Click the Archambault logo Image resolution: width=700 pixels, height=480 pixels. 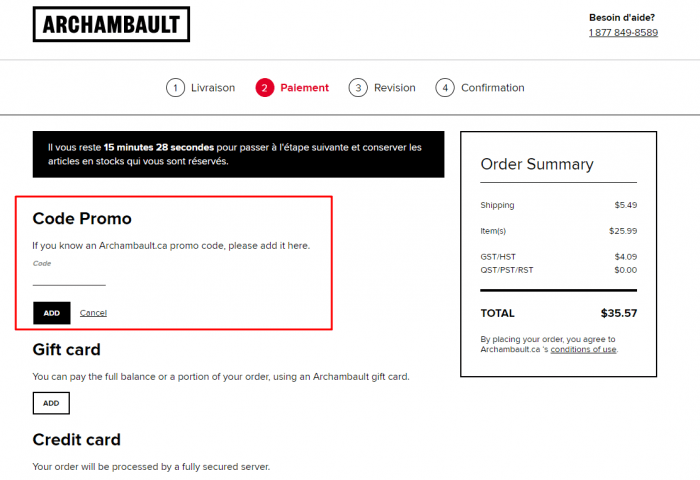pyautogui.click(x=111, y=24)
